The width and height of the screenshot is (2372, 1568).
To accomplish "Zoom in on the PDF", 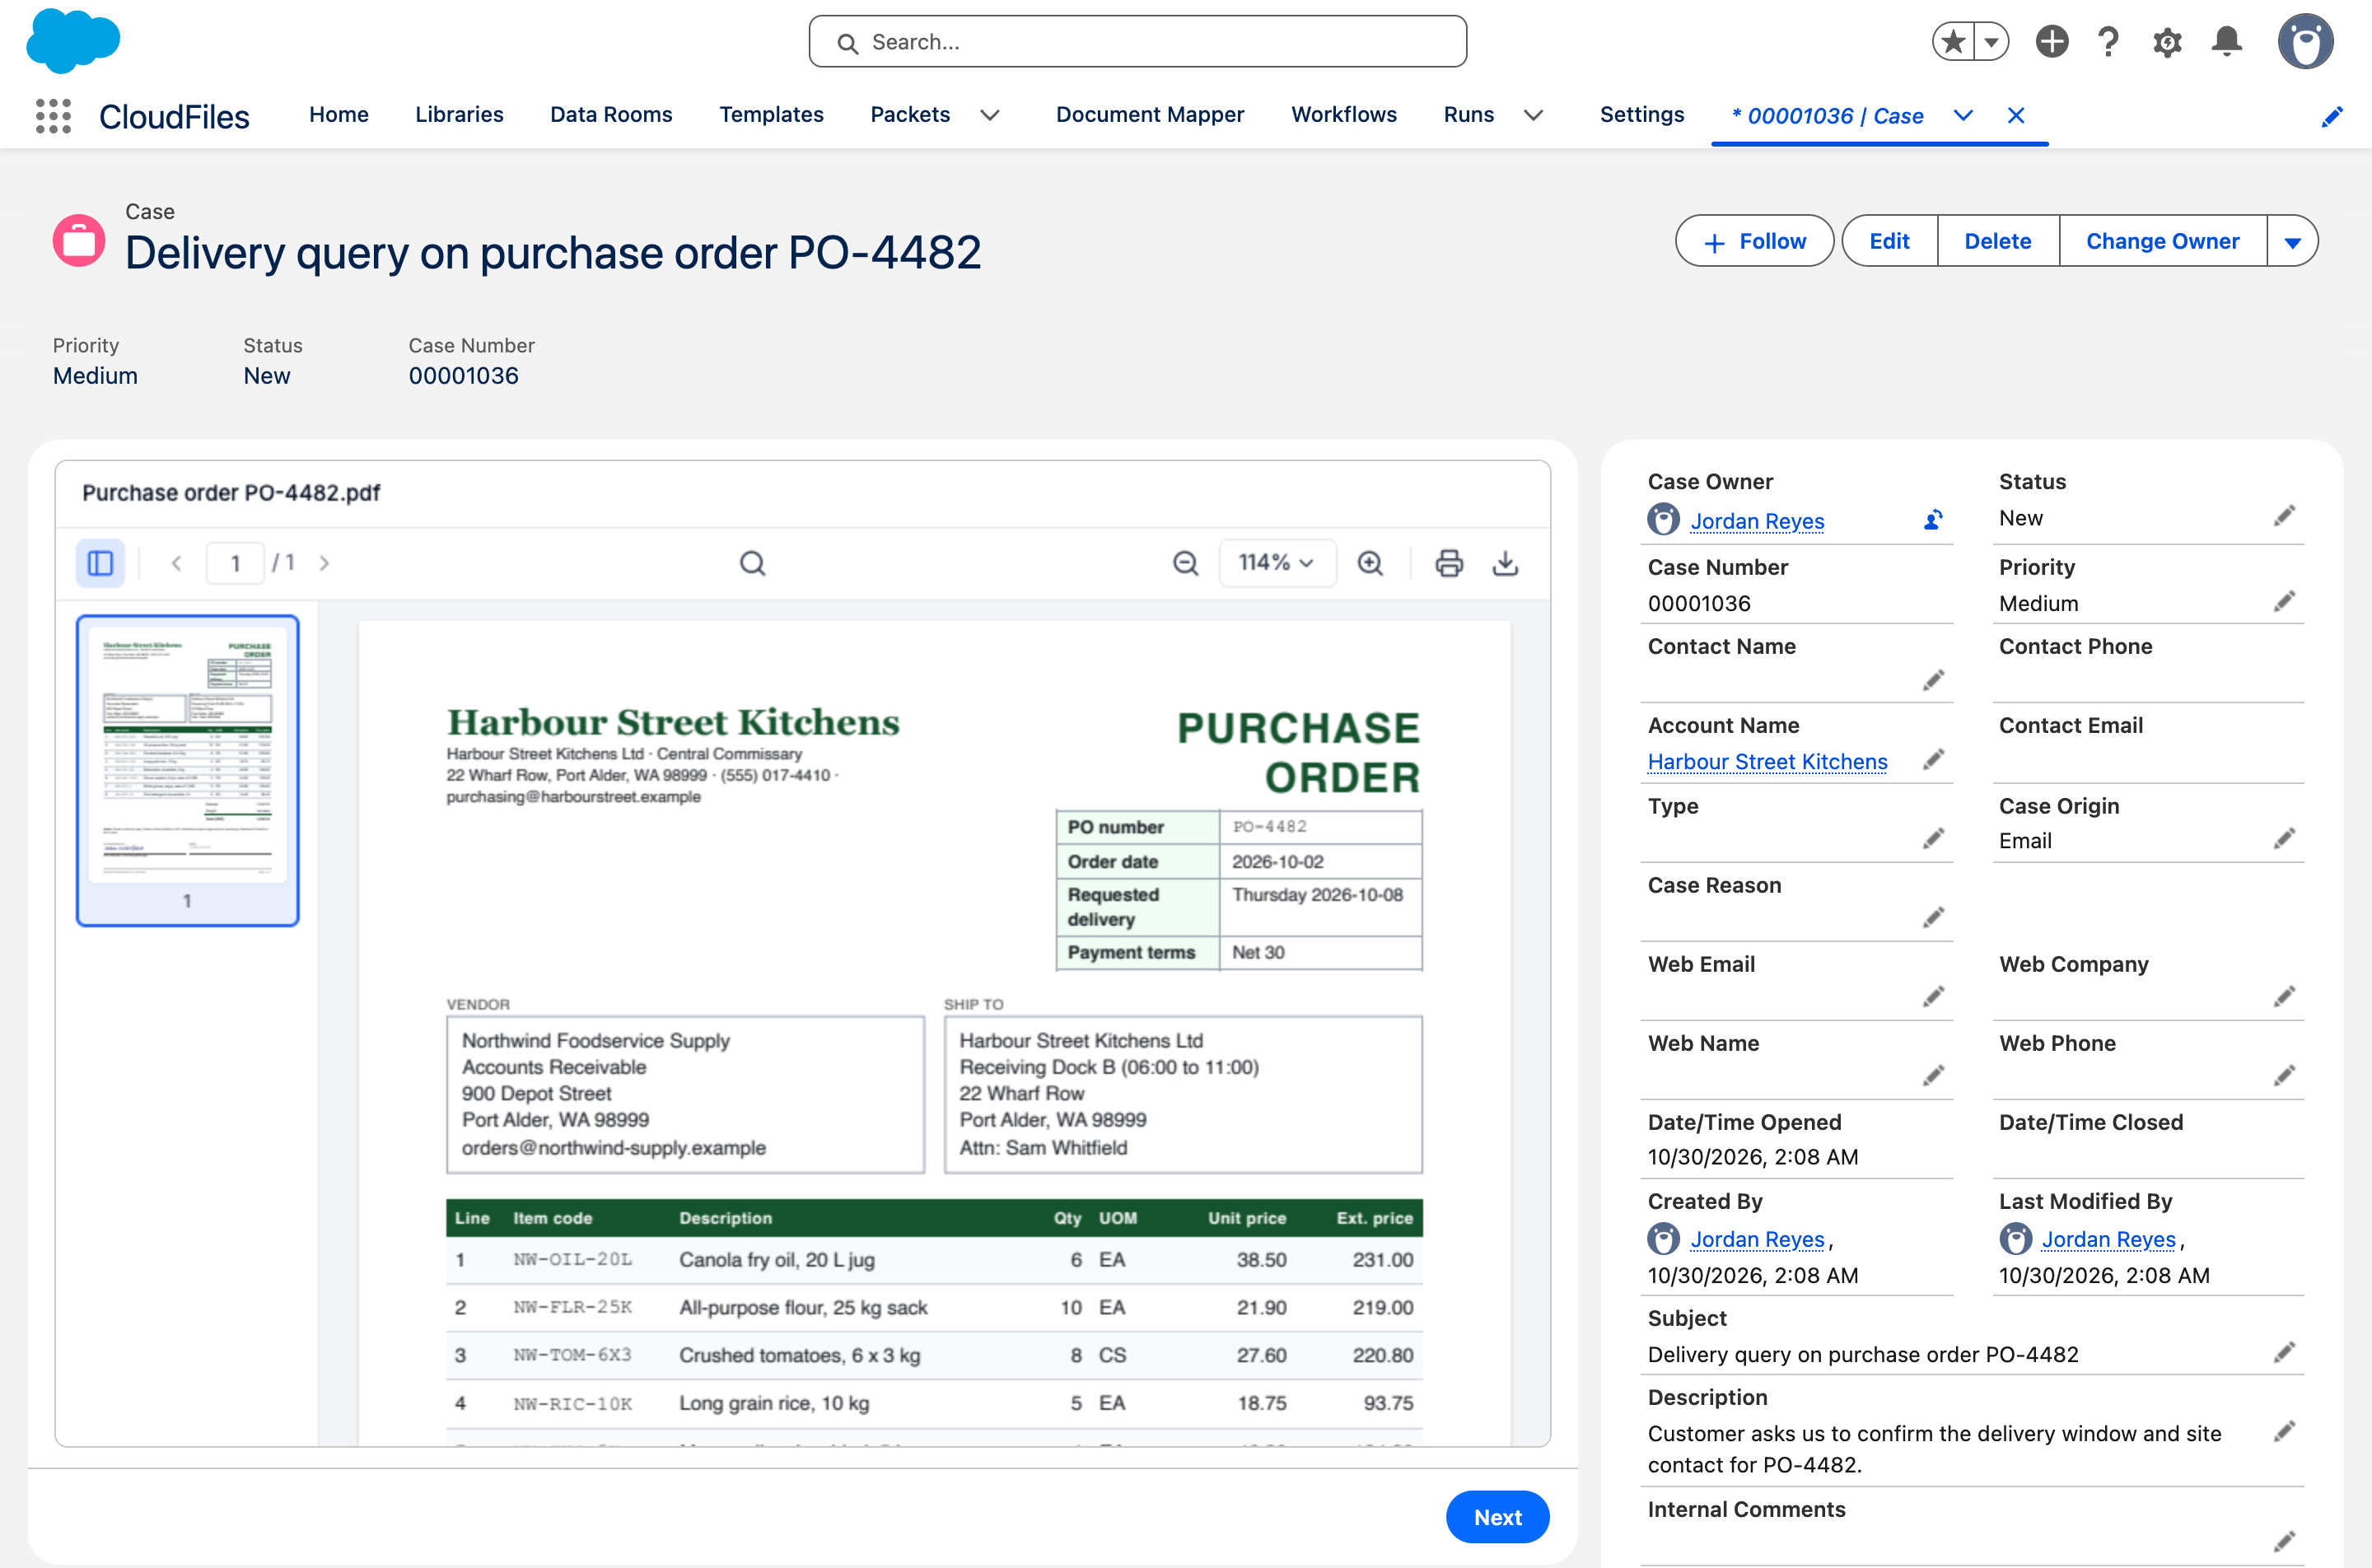I will (1370, 563).
